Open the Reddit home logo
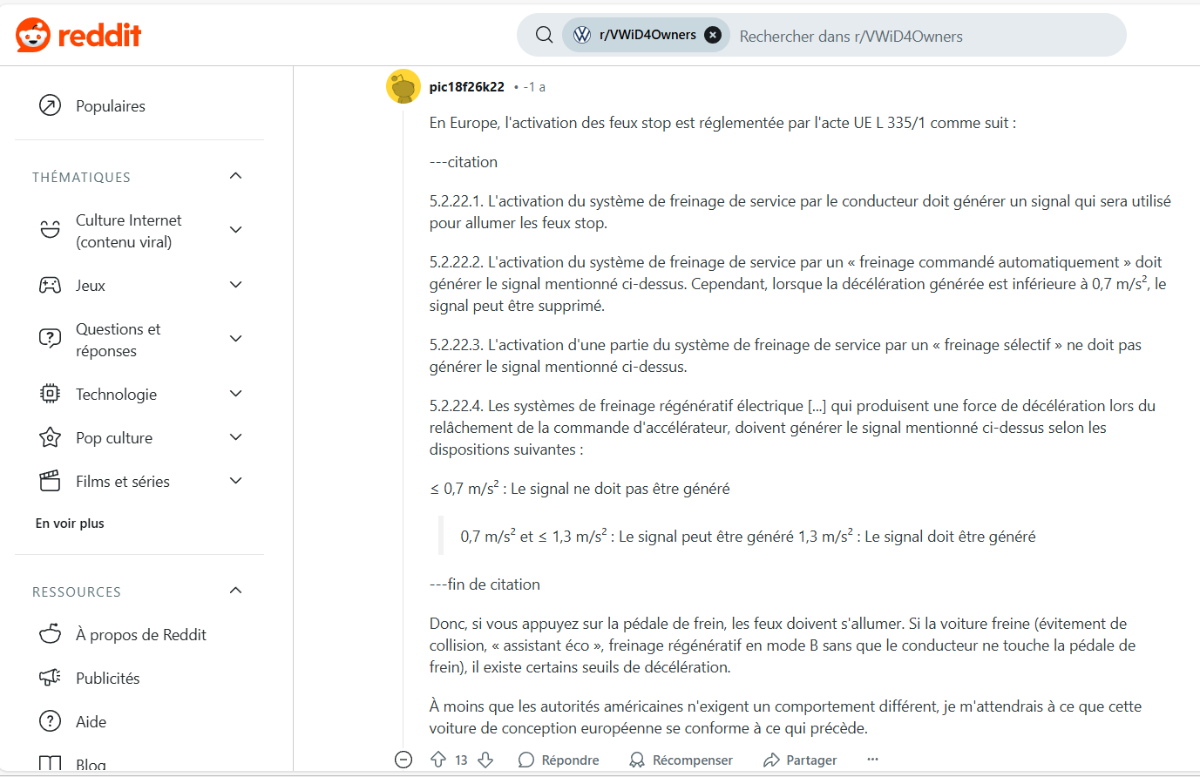Viewport: 1200px width, 777px height. [x=79, y=36]
